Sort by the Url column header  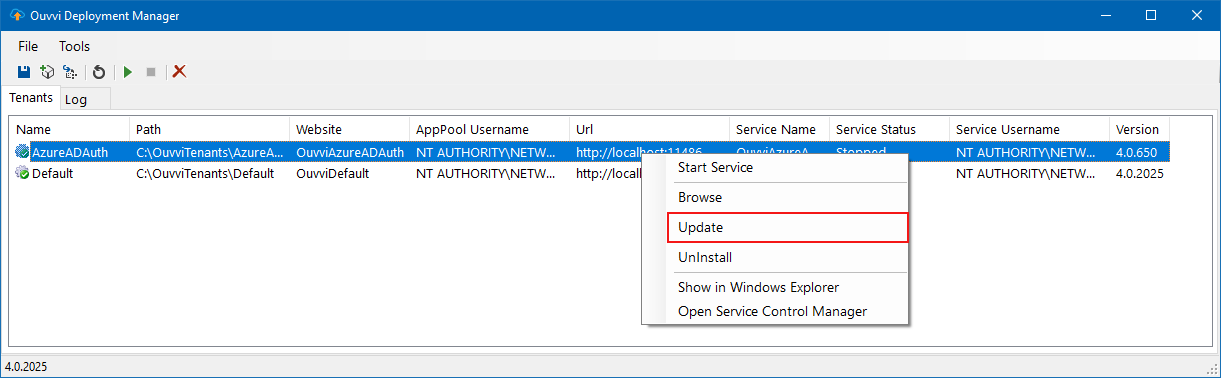[x=650, y=129]
